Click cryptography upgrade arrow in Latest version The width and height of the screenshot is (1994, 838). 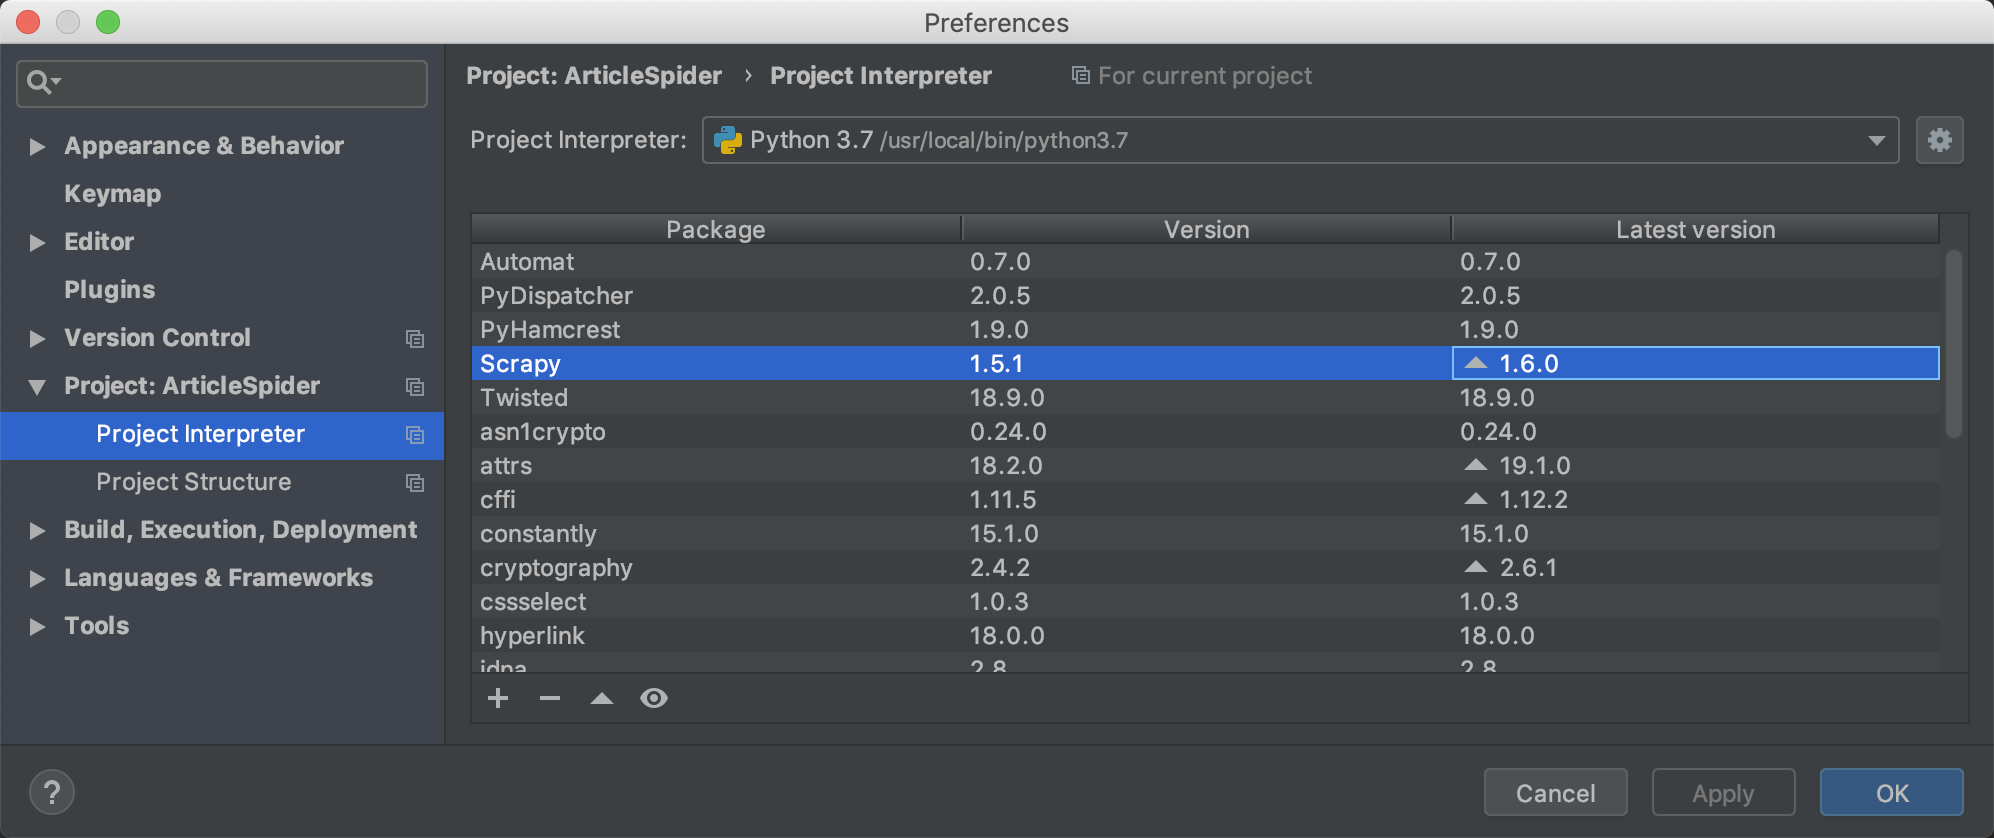[x=1476, y=567]
